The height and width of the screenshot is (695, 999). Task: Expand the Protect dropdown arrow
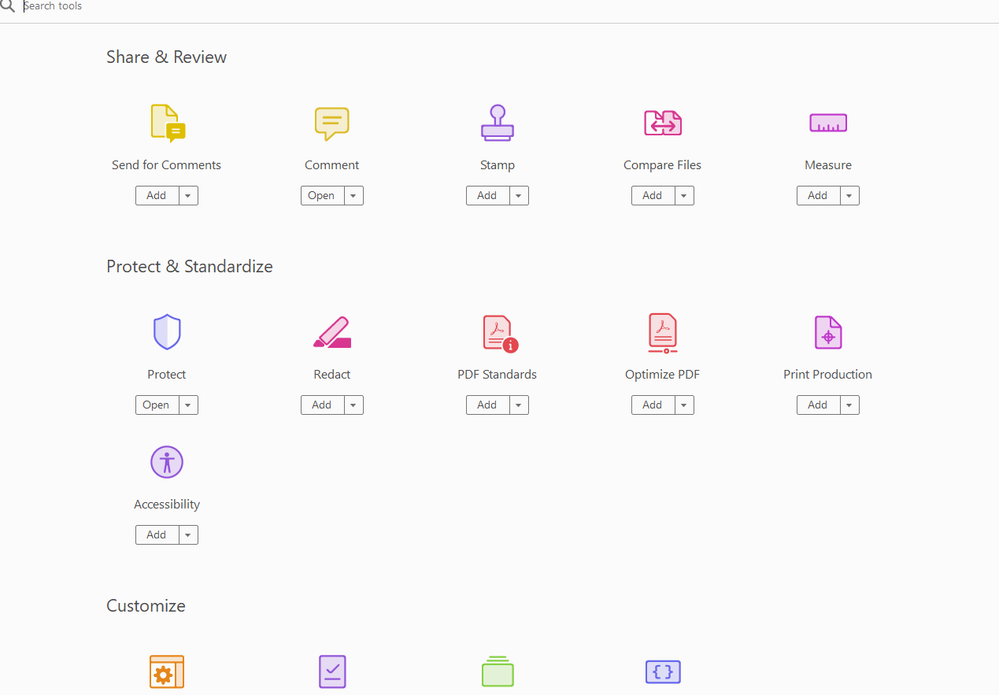point(188,405)
